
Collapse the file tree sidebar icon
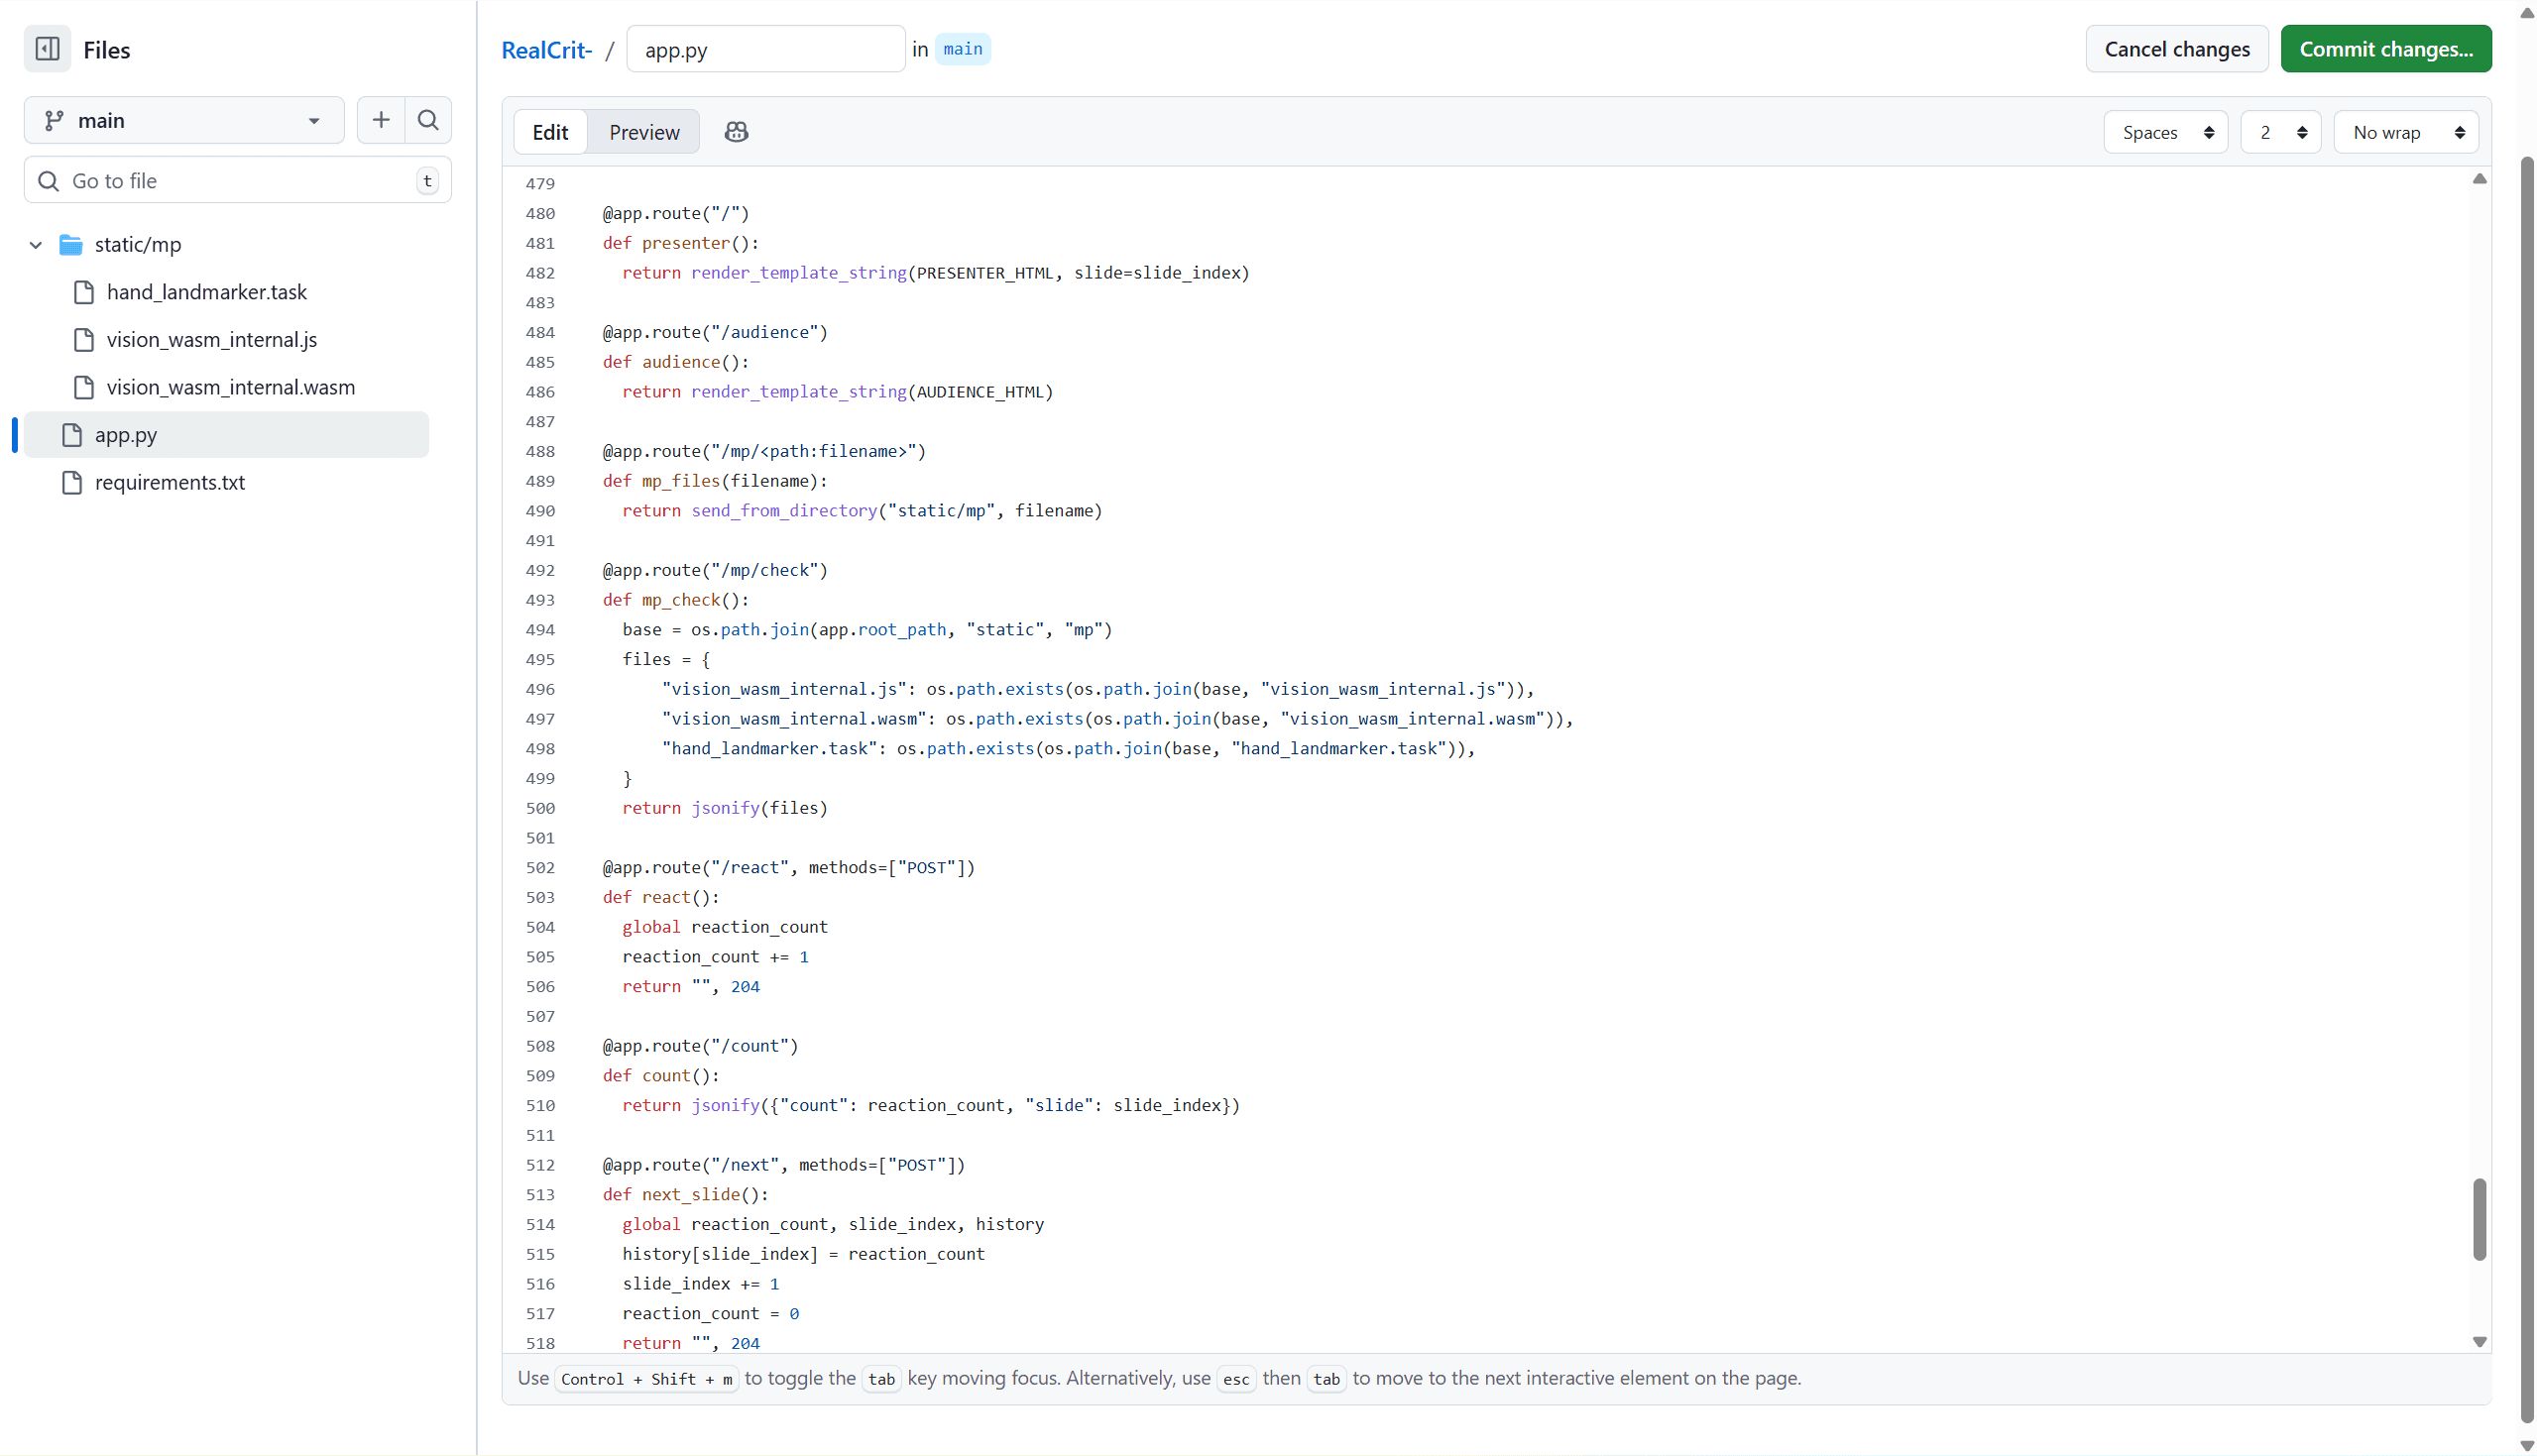47,49
